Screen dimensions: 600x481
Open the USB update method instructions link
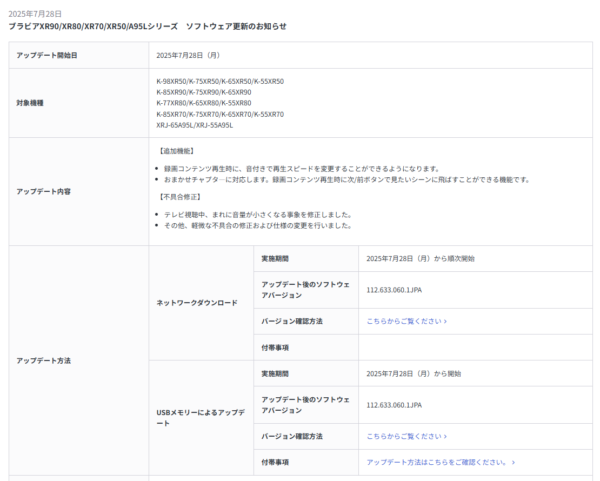[x=440, y=462]
